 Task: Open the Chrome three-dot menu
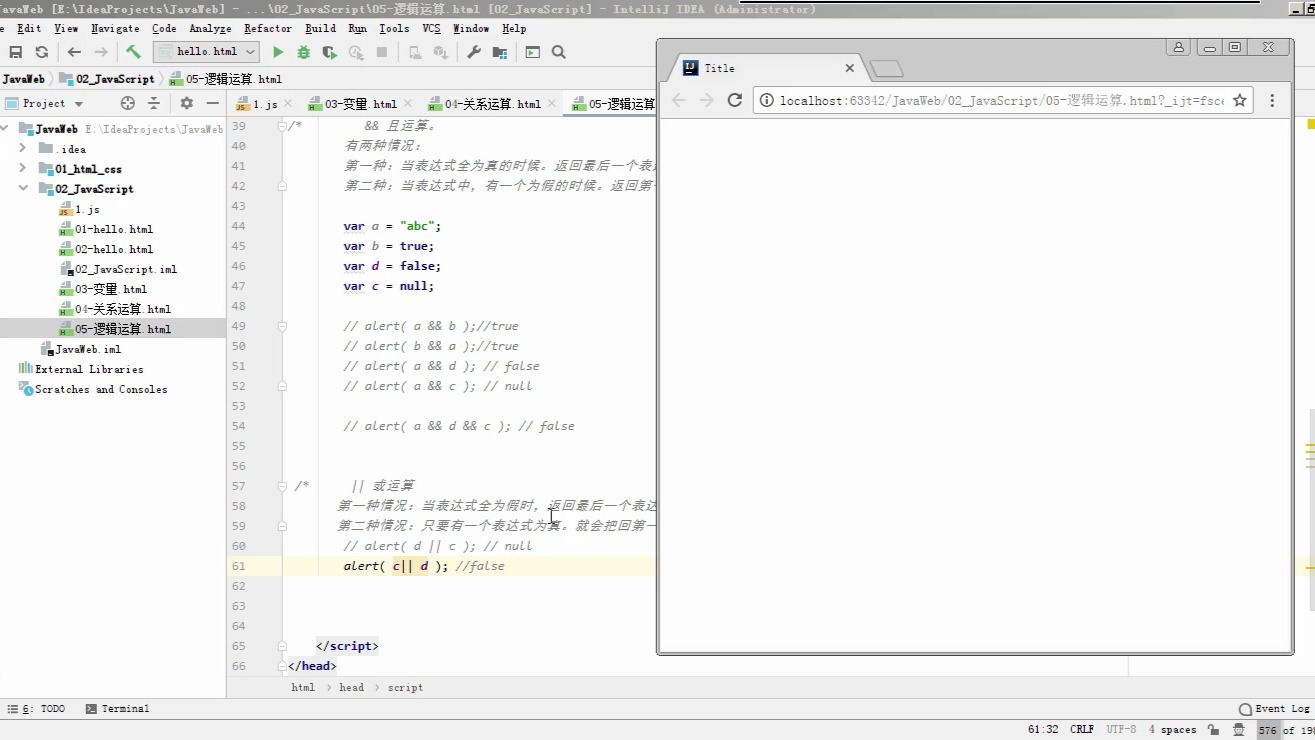coord(1272,100)
